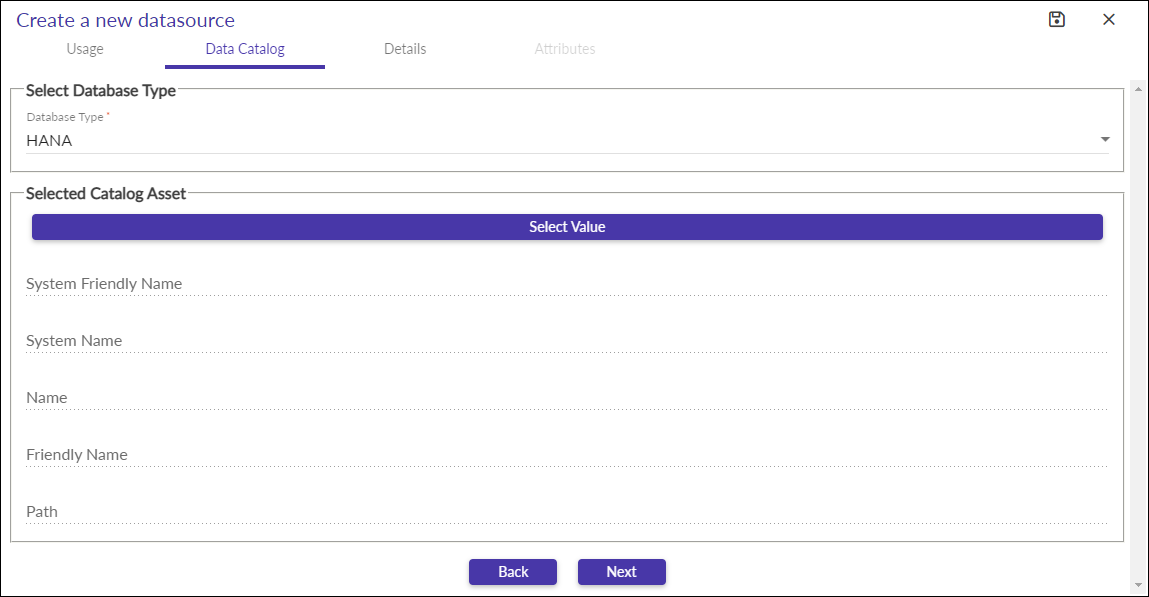
Task: Switch to the Usage tab
Action: (x=85, y=49)
